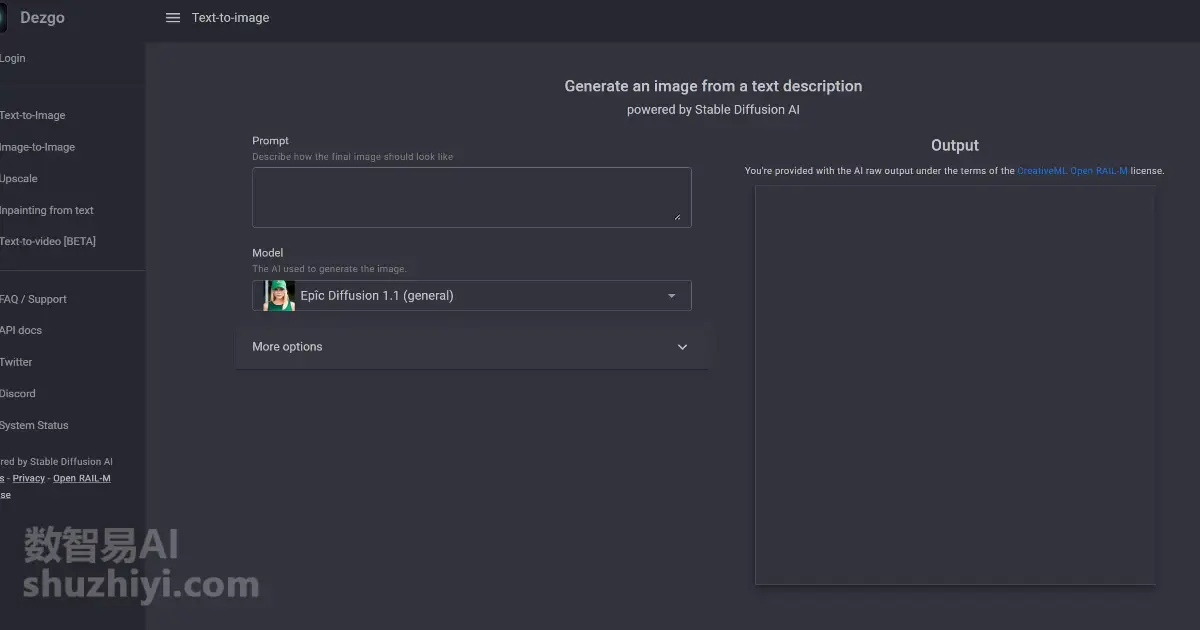This screenshot has width=1200, height=630.
Task: Click into the Prompt text area
Action: (472, 197)
